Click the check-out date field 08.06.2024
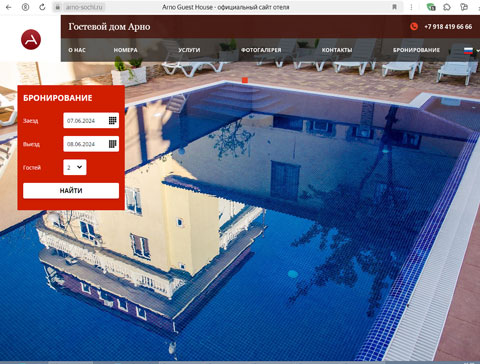This screenshot has height=364, width=480. (91, 144)
